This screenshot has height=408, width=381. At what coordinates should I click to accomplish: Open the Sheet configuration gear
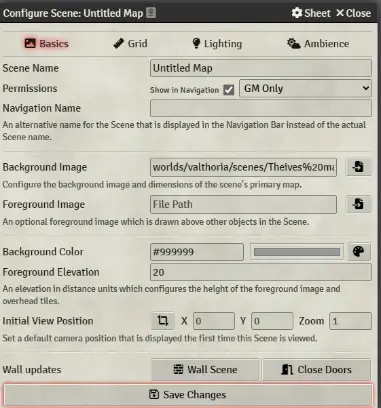click(x=297, y=13)
